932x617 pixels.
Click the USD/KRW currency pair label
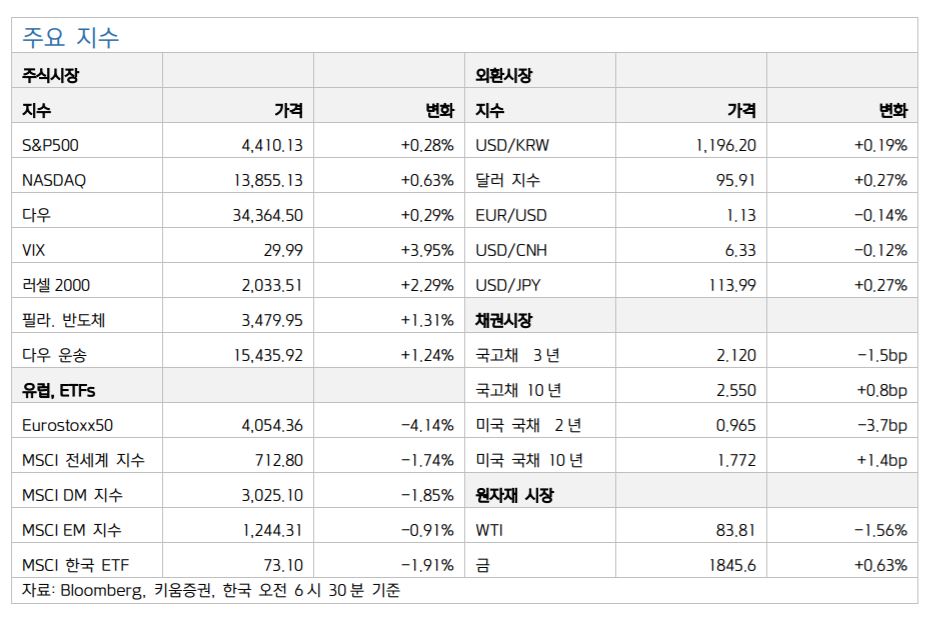point(512,145)
